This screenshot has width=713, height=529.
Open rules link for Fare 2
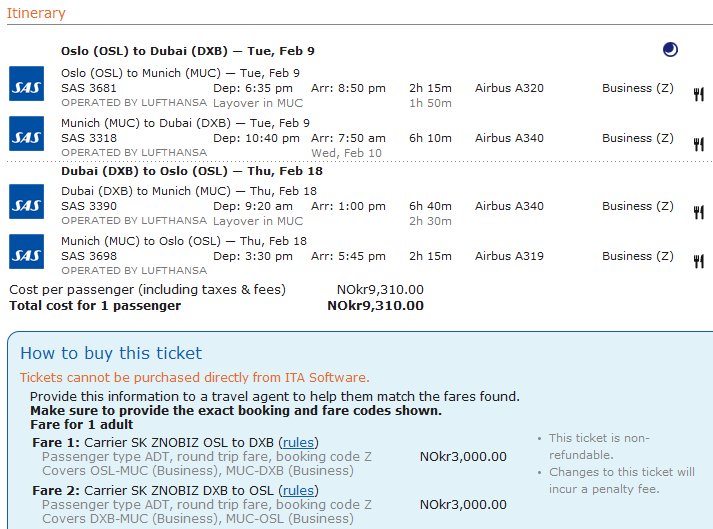tap(299, 491)
